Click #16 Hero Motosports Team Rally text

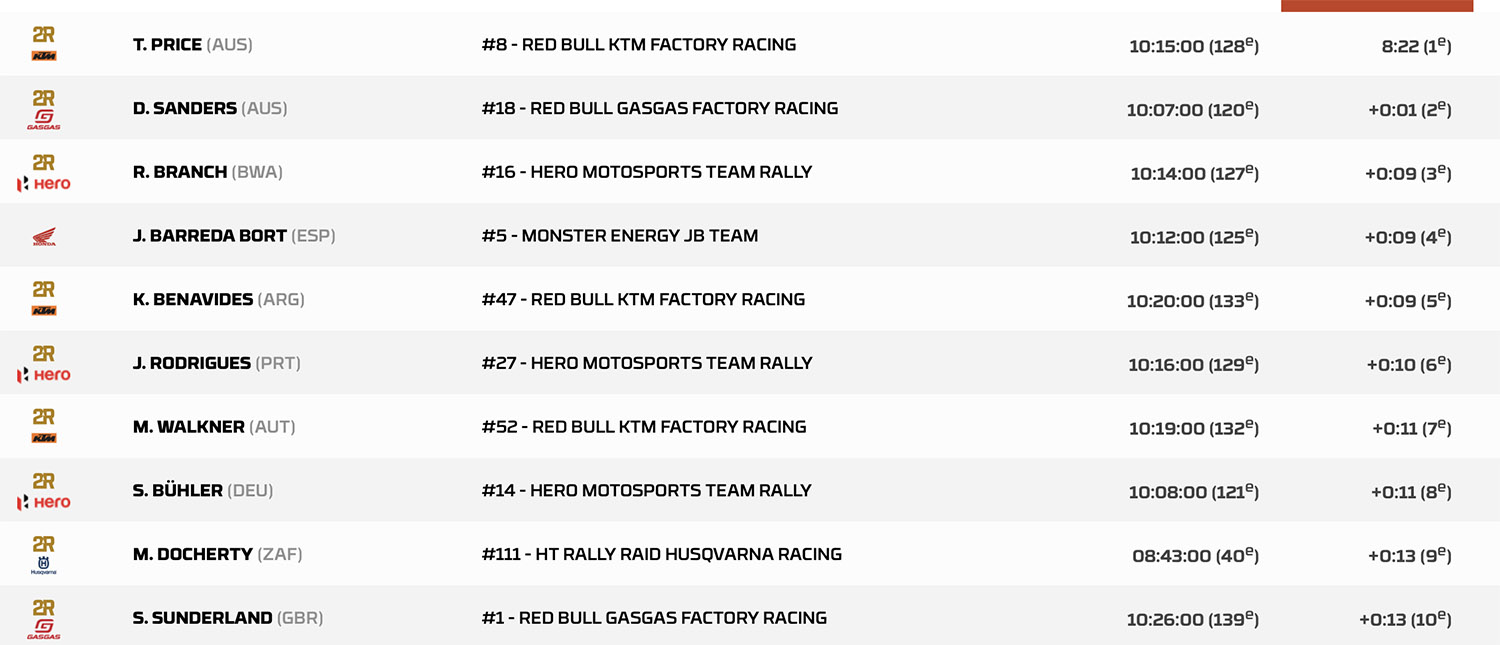tap(646, 172)
